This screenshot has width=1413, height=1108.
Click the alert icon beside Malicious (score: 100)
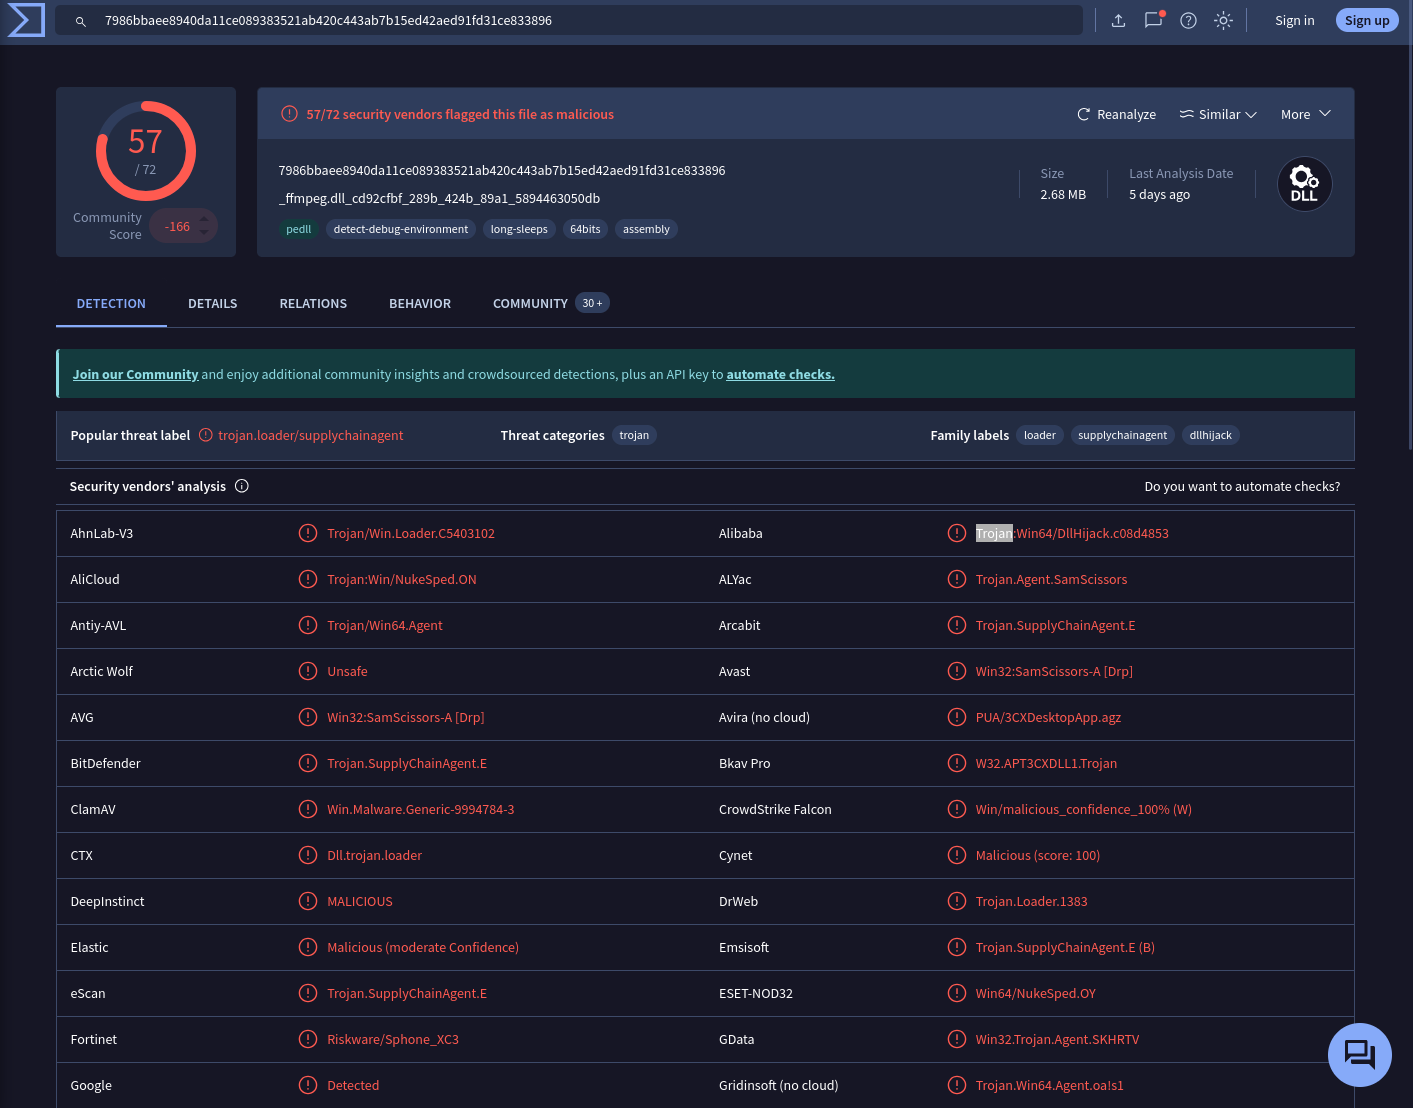coord(957,855)
